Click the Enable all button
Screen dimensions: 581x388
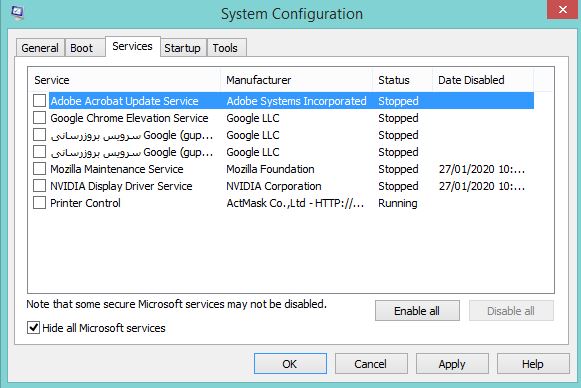tap(417, 311)
